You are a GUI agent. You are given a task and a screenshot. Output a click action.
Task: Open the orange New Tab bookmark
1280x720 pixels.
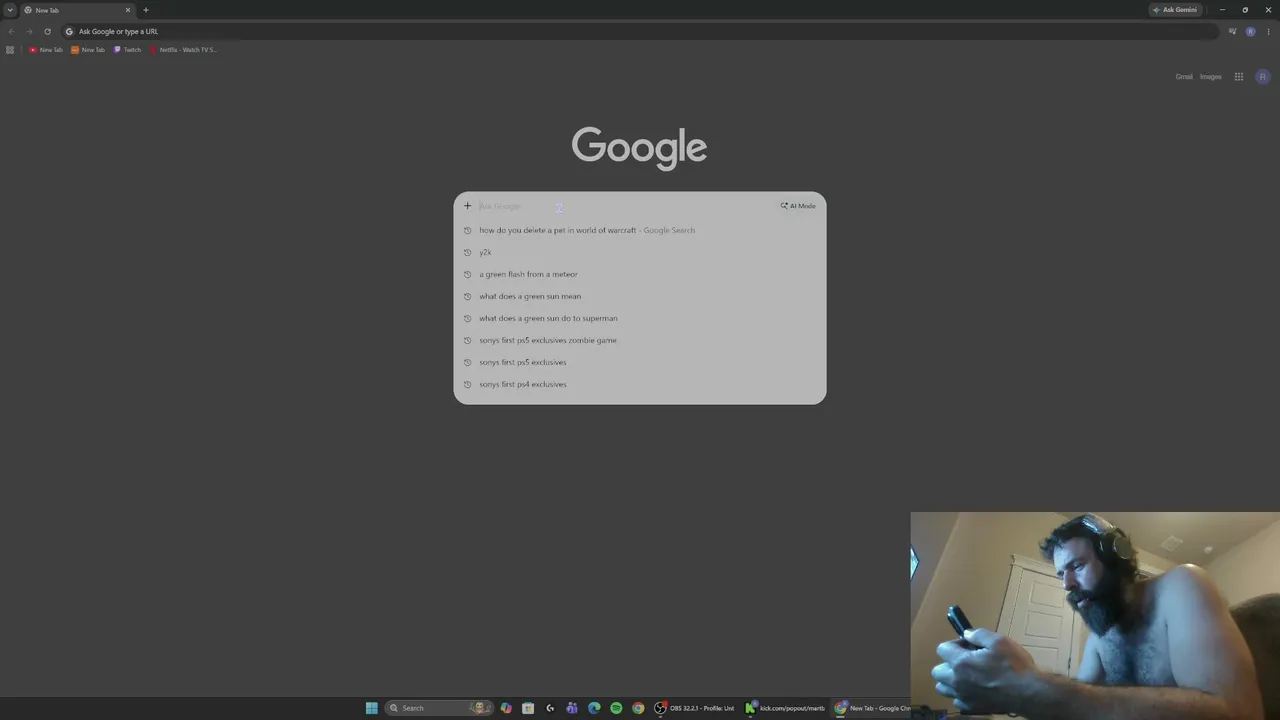[x=88, y=50]
